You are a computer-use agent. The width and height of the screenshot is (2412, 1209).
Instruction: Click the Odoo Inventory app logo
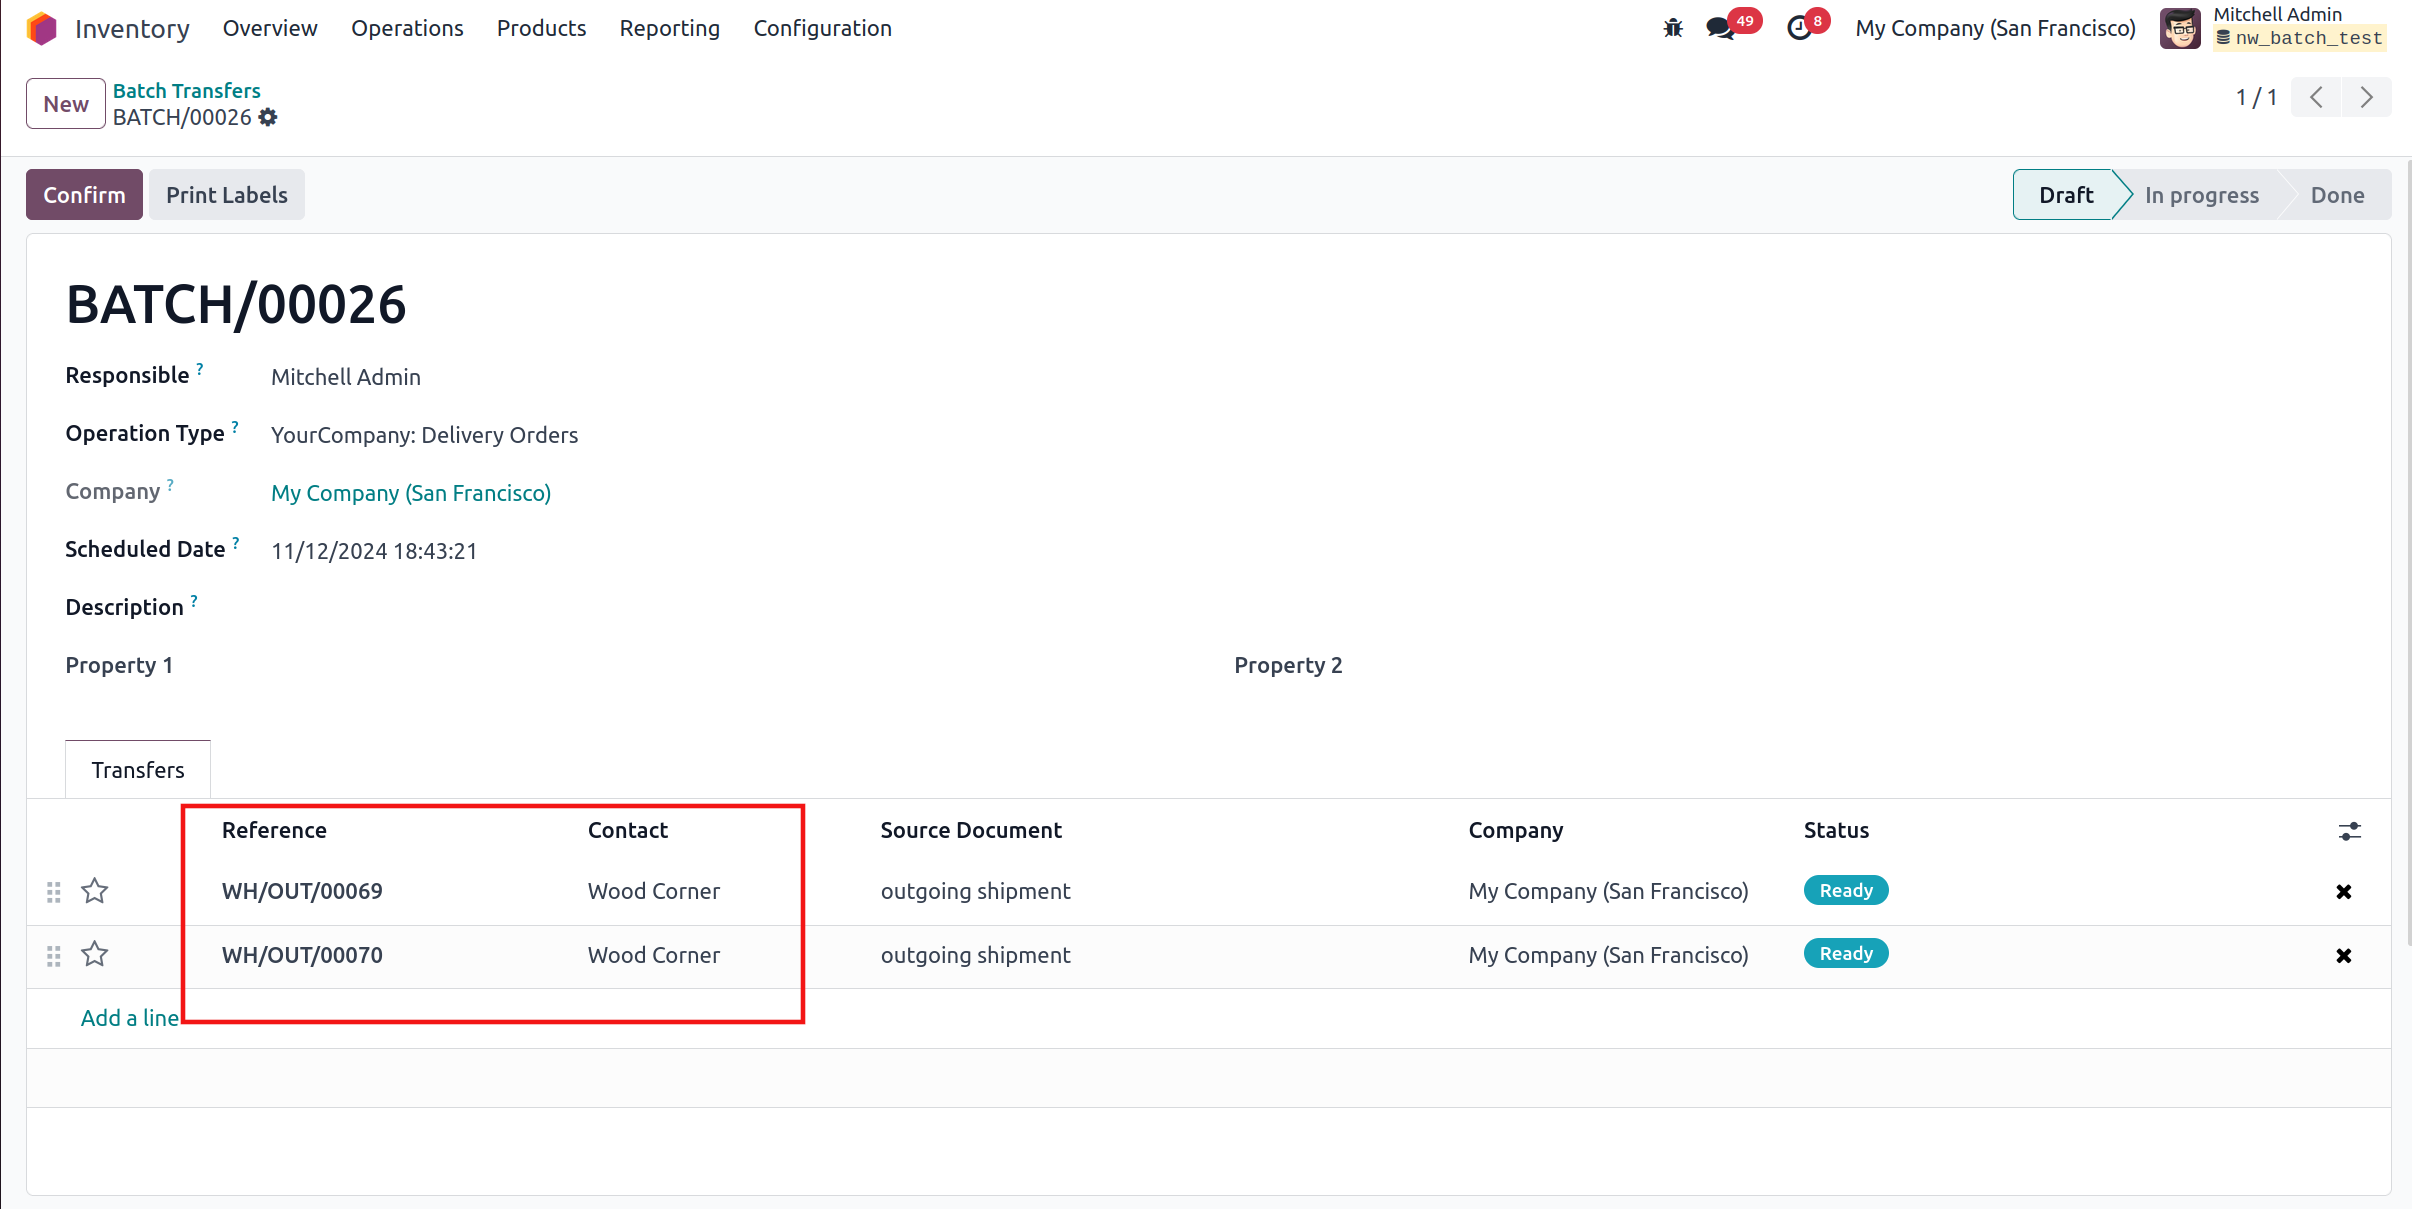click(x=42, y=28)
